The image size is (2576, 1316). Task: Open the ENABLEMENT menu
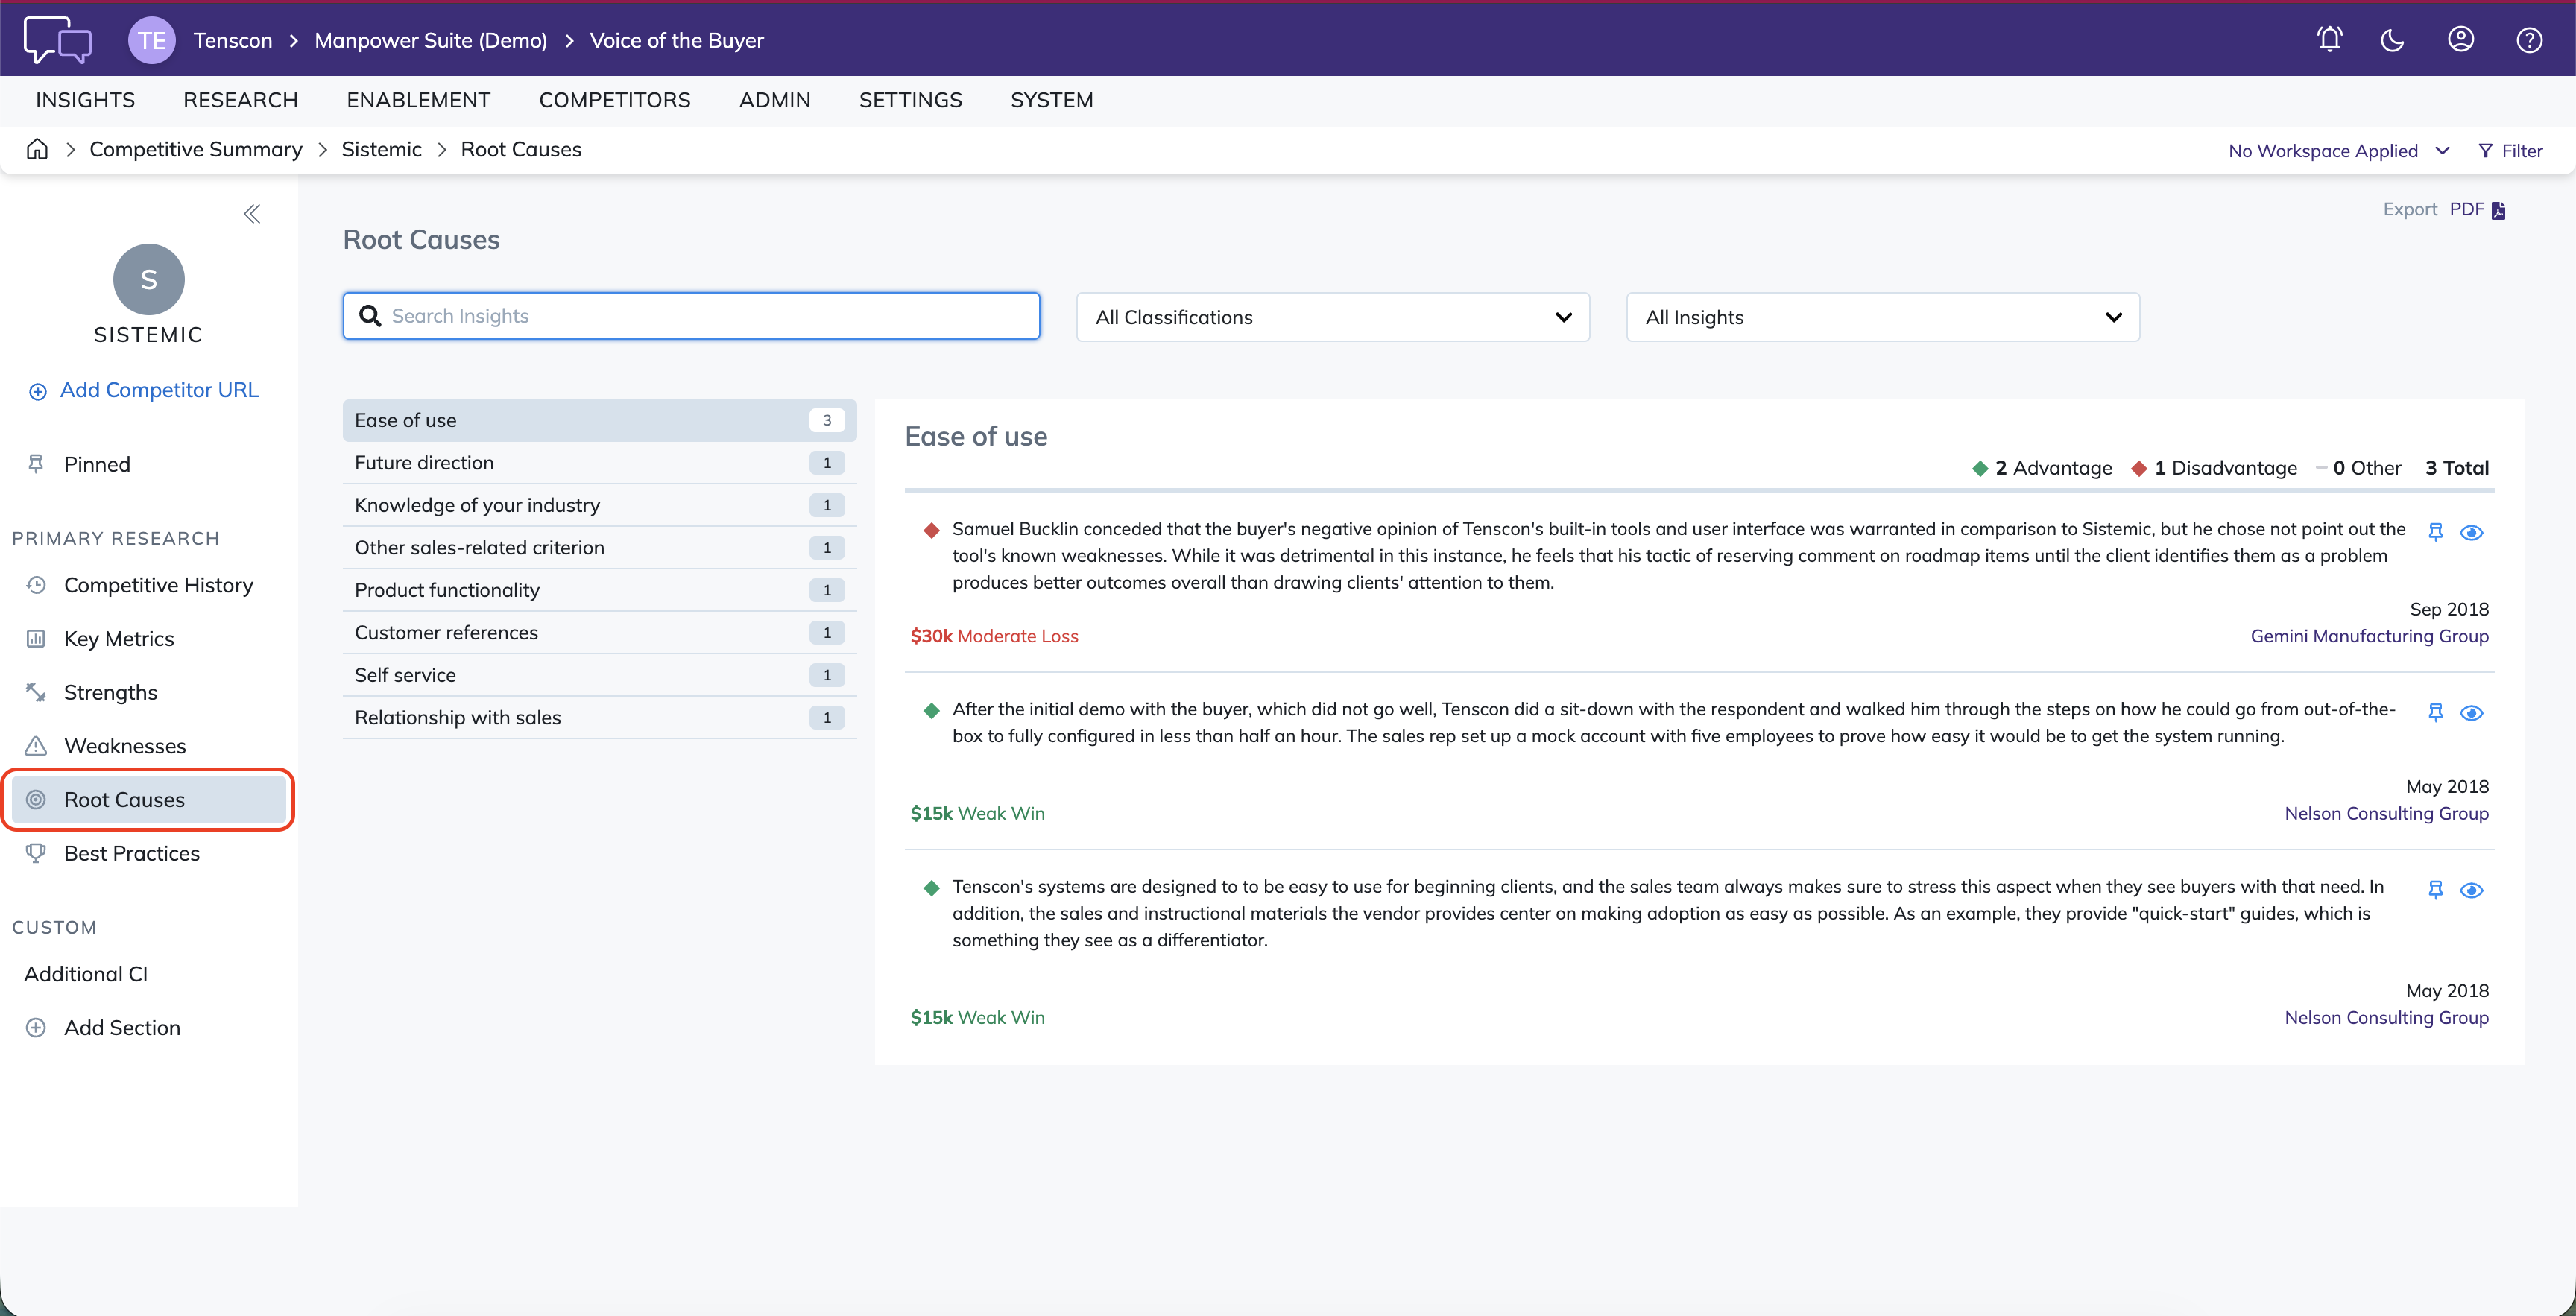[418, 100]
